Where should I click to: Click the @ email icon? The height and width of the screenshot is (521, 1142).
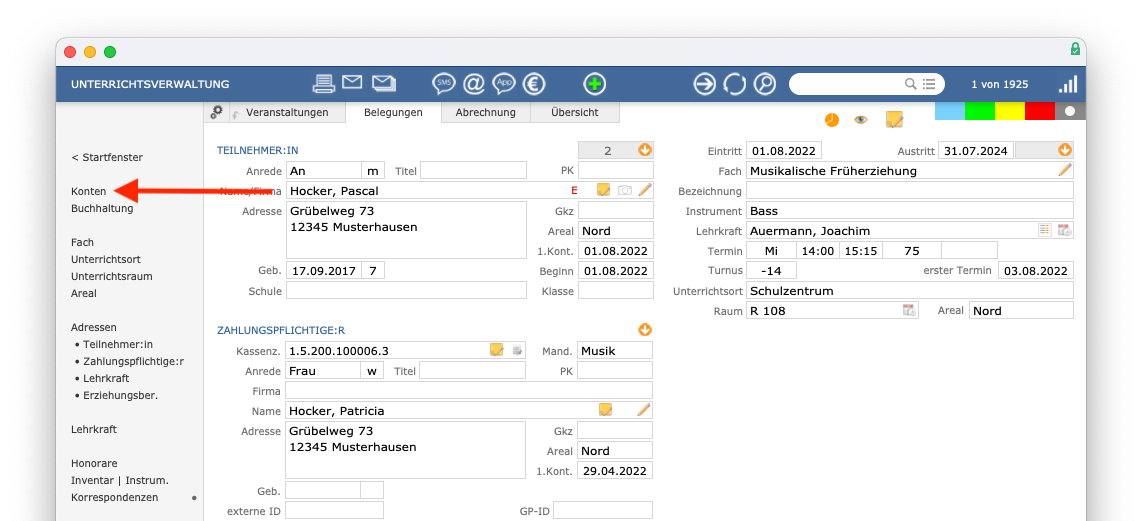[x=474, y=84]
